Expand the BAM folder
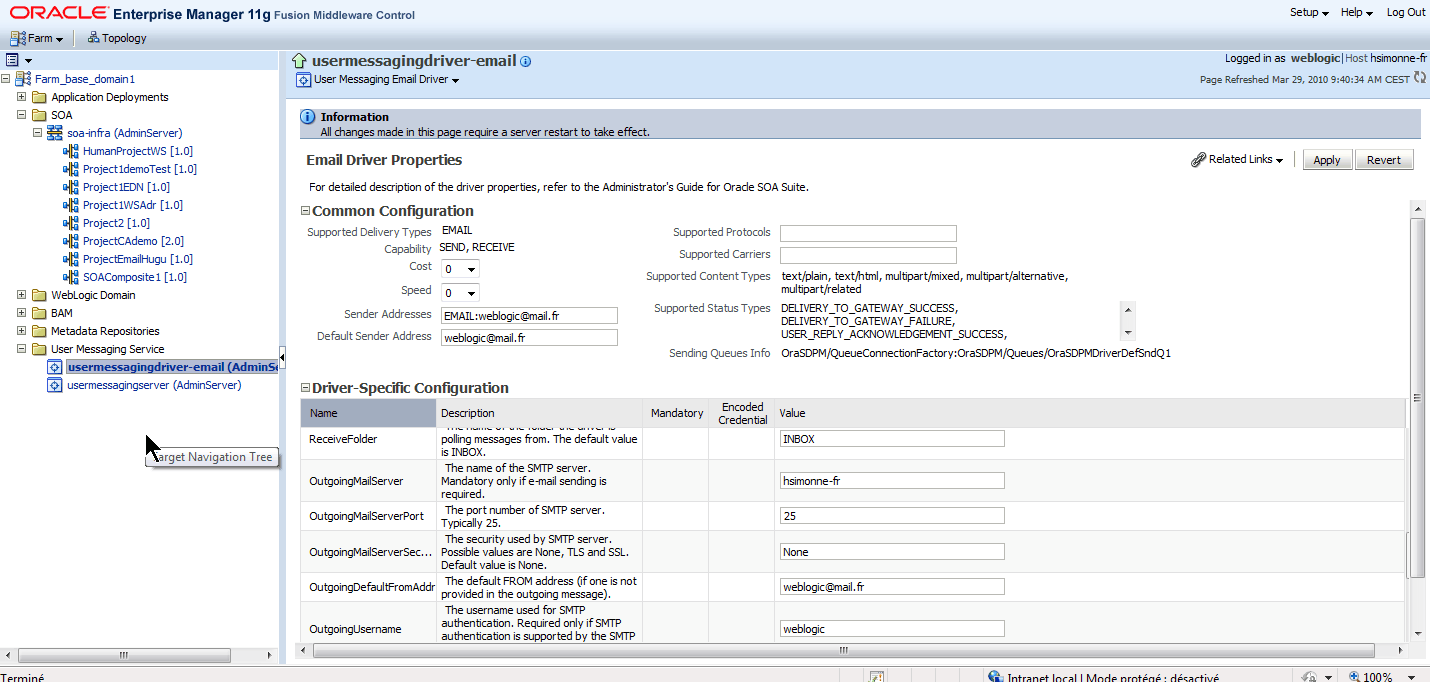Screen dimensions: 1430x682 point(22,313)
